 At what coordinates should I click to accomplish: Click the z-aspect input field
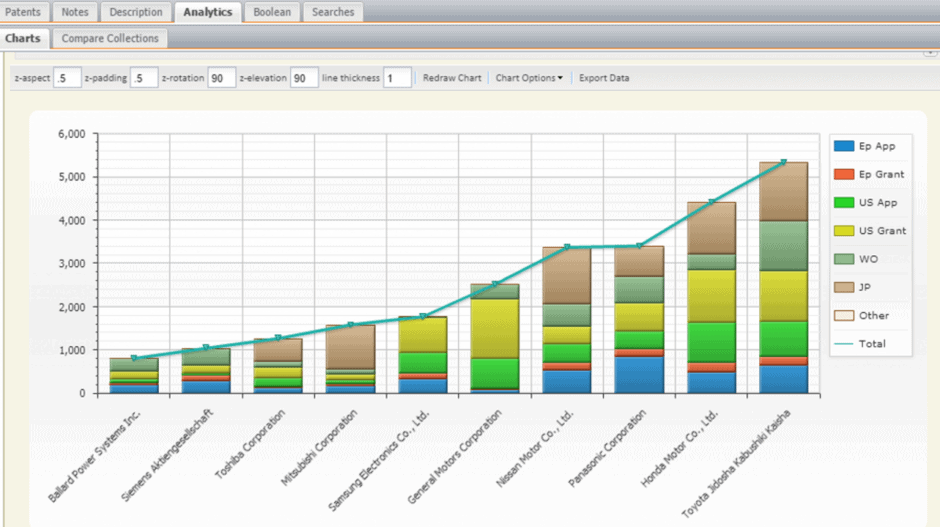(x=67, y=78)
